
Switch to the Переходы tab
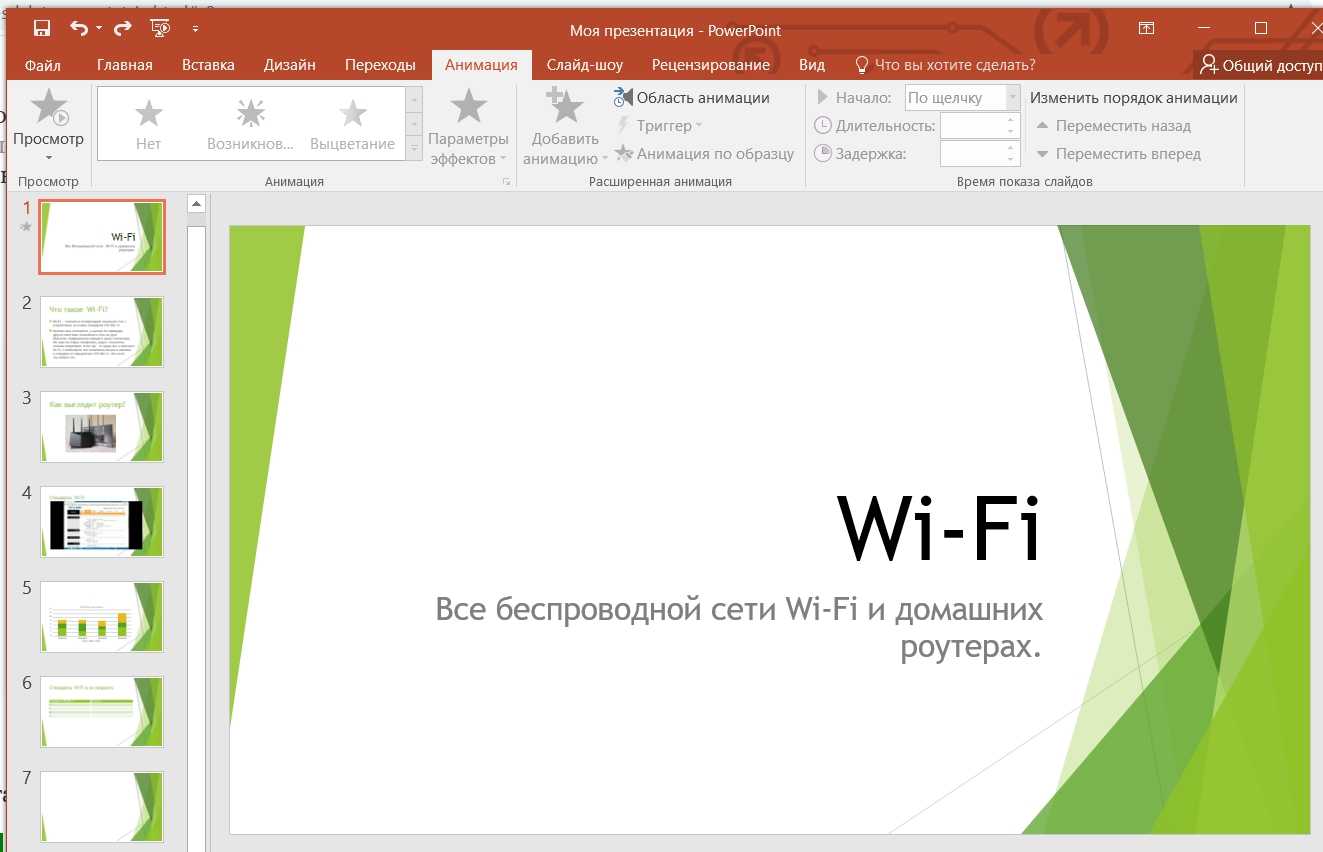click(x=380, y=65)
